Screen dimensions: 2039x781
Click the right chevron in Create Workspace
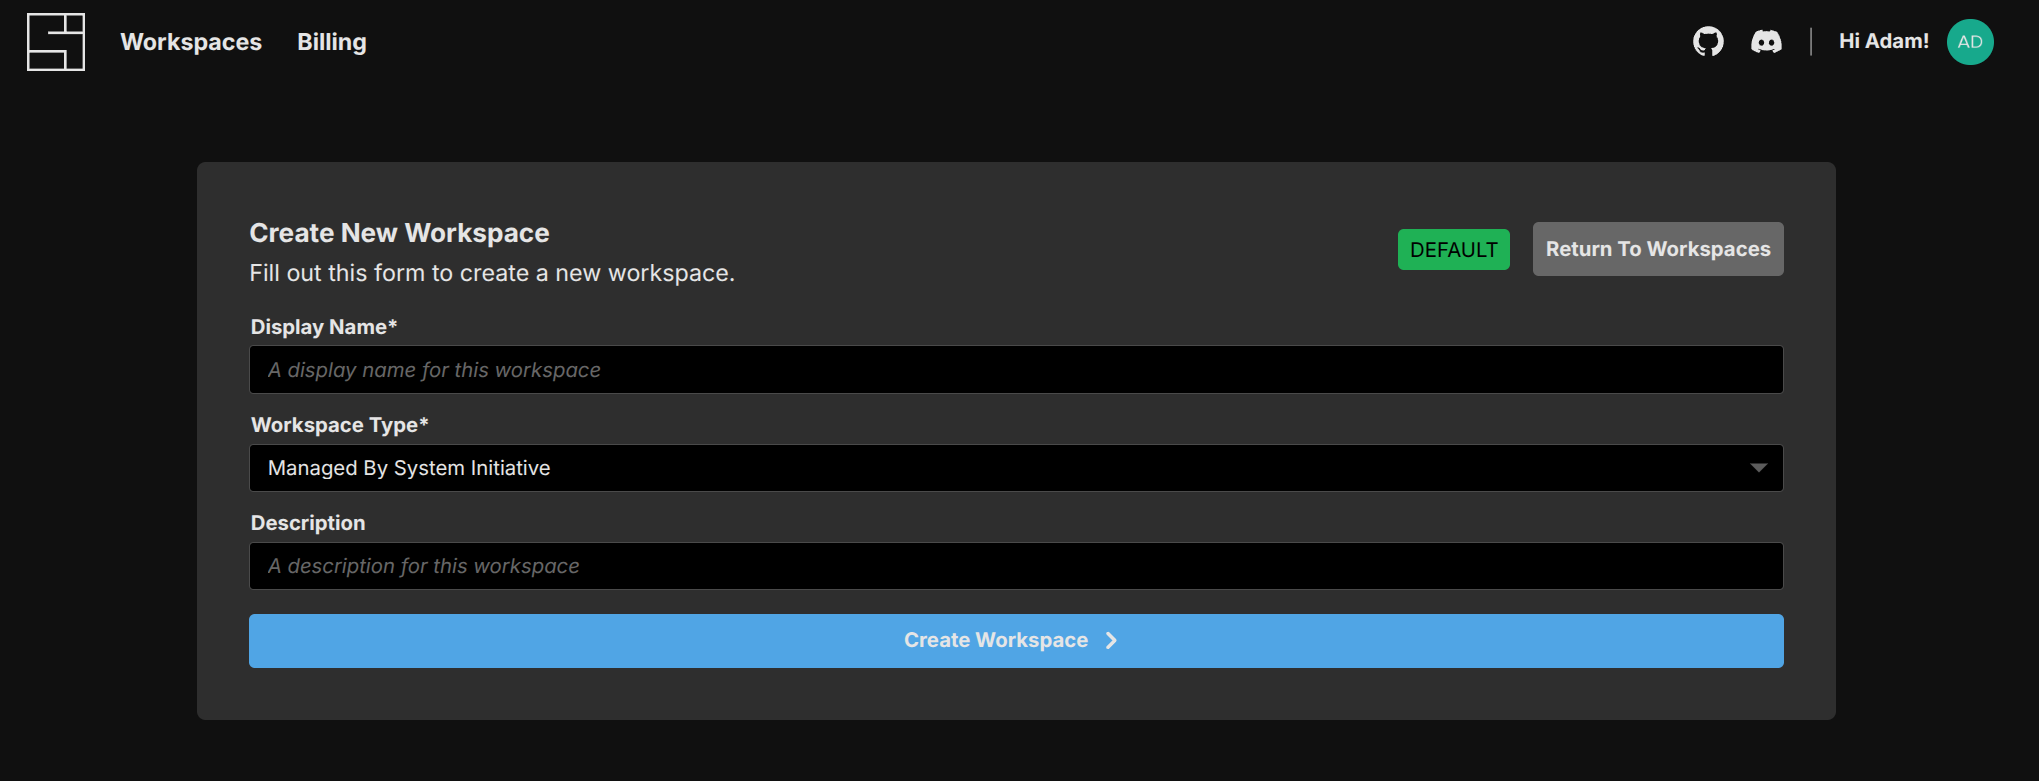tap(1111, 641)
